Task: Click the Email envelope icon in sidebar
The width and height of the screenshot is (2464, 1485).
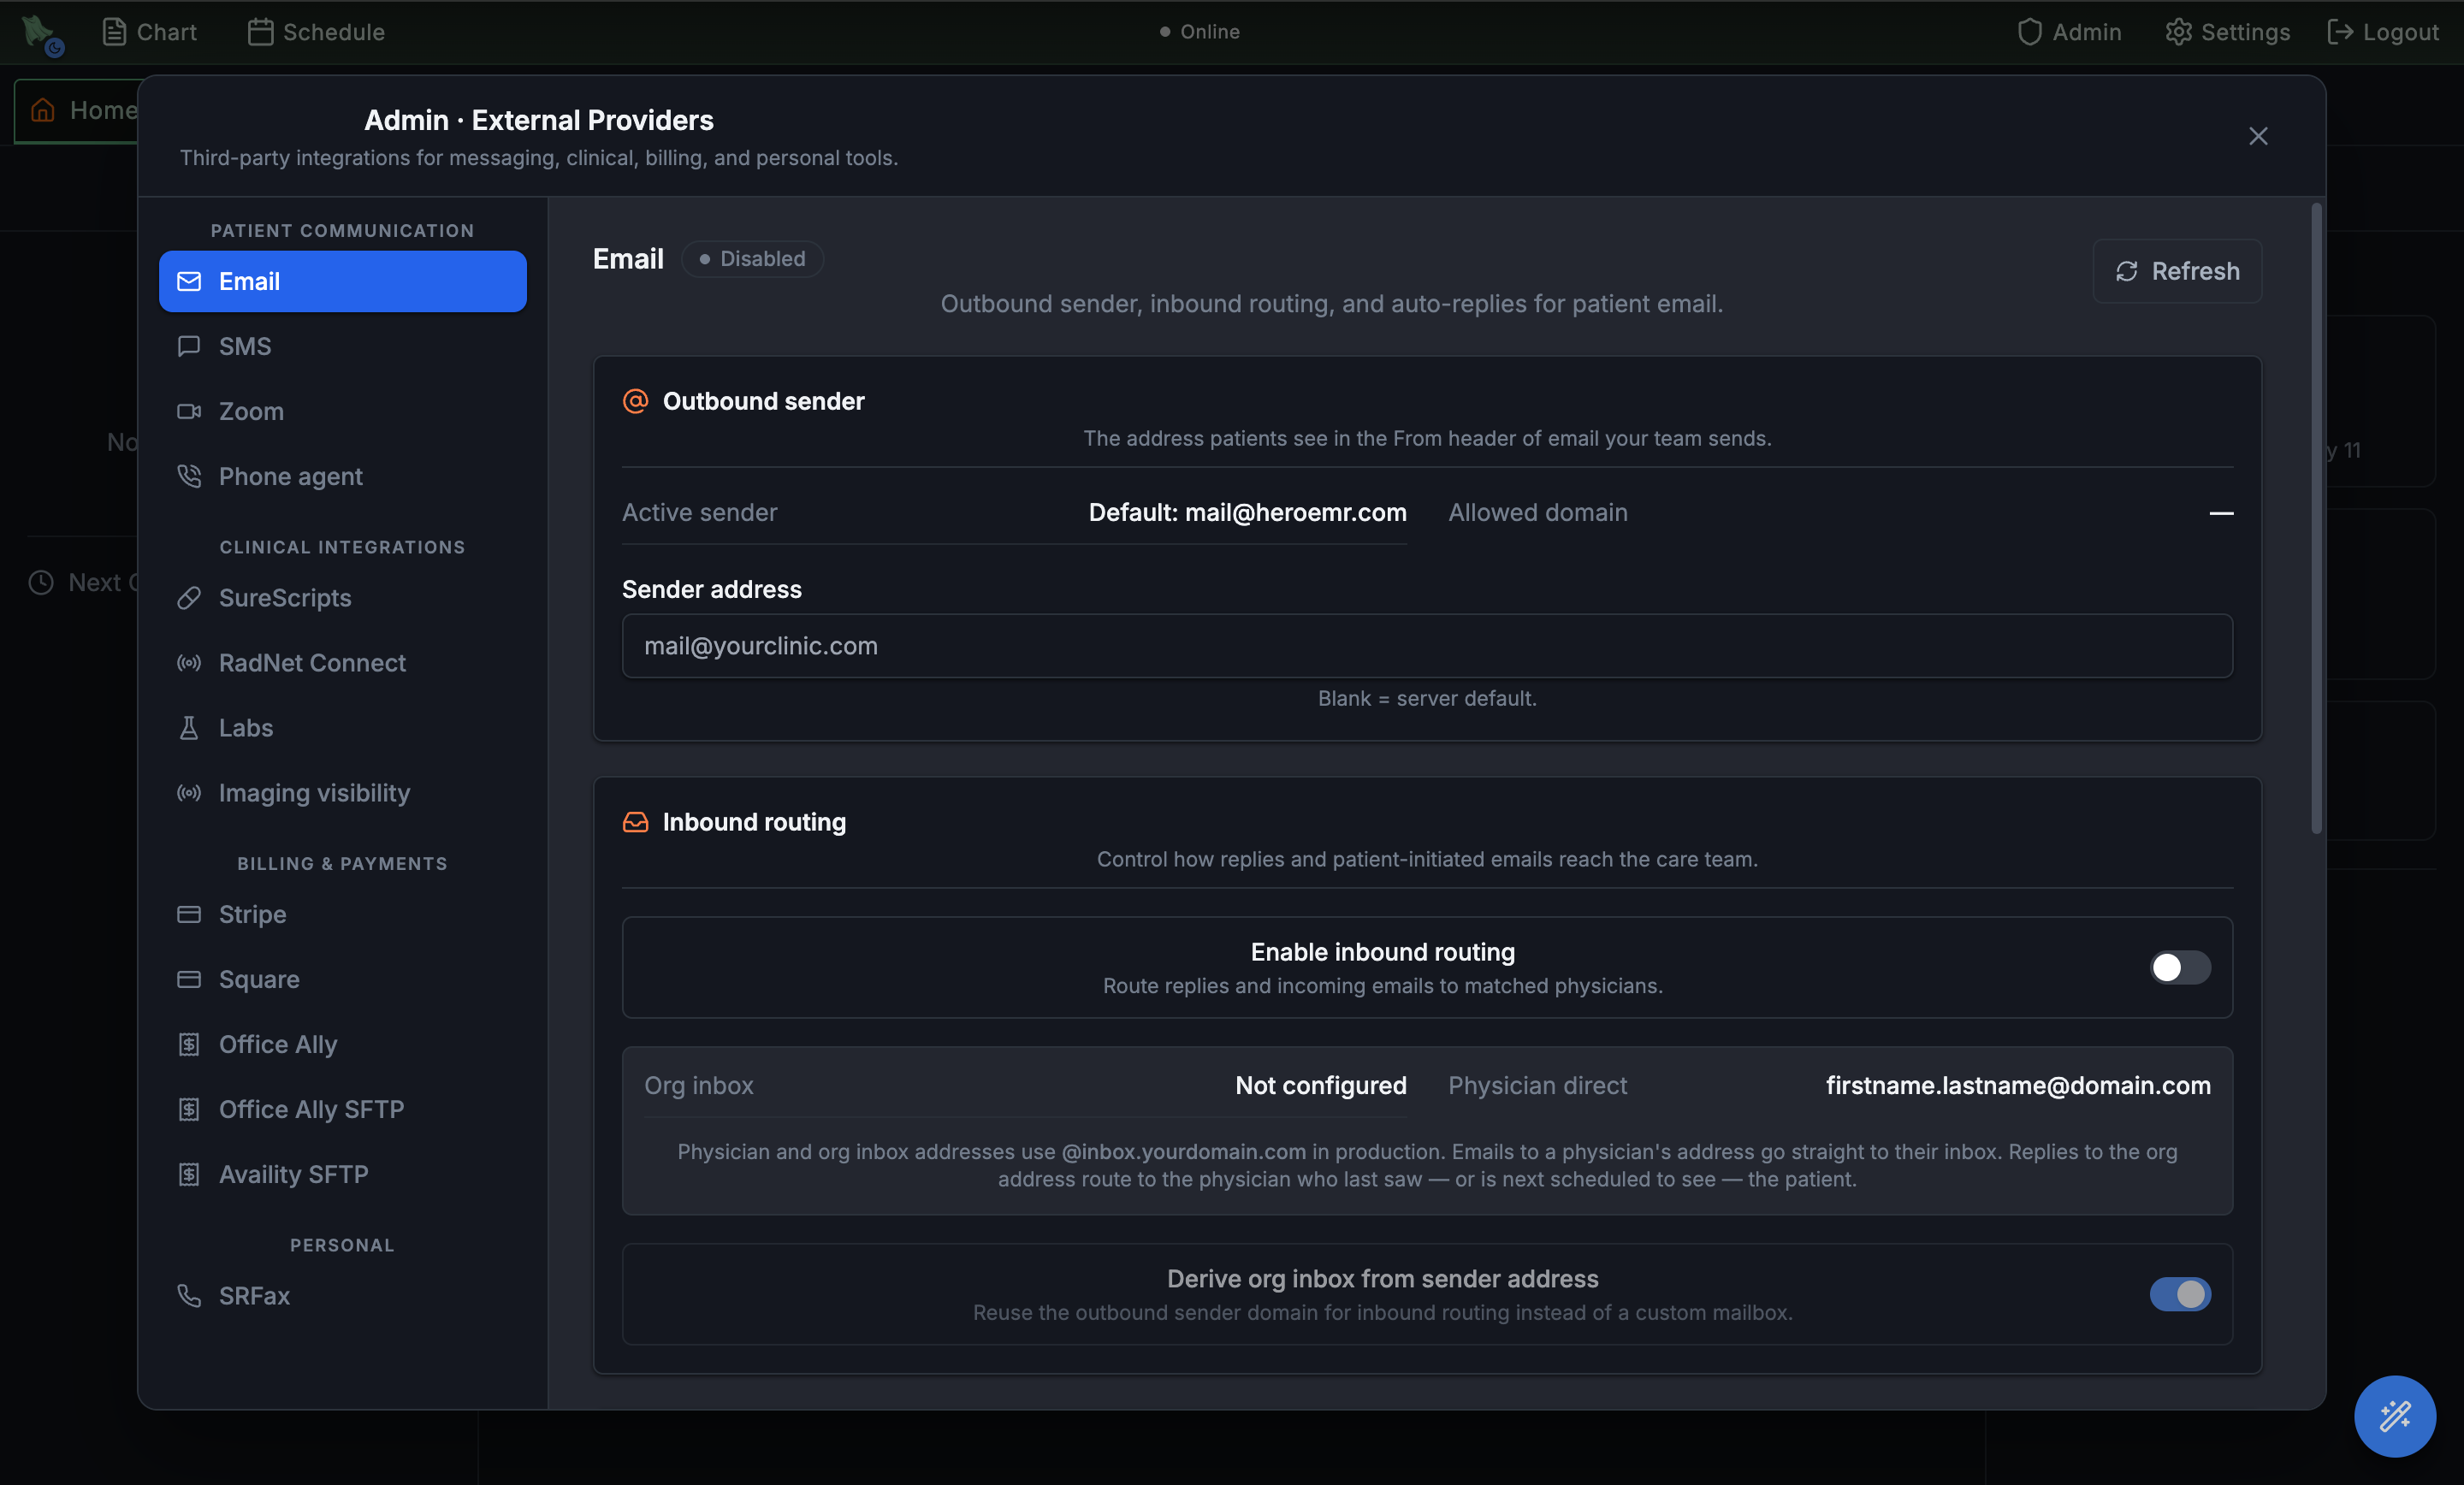Action: 189,281
